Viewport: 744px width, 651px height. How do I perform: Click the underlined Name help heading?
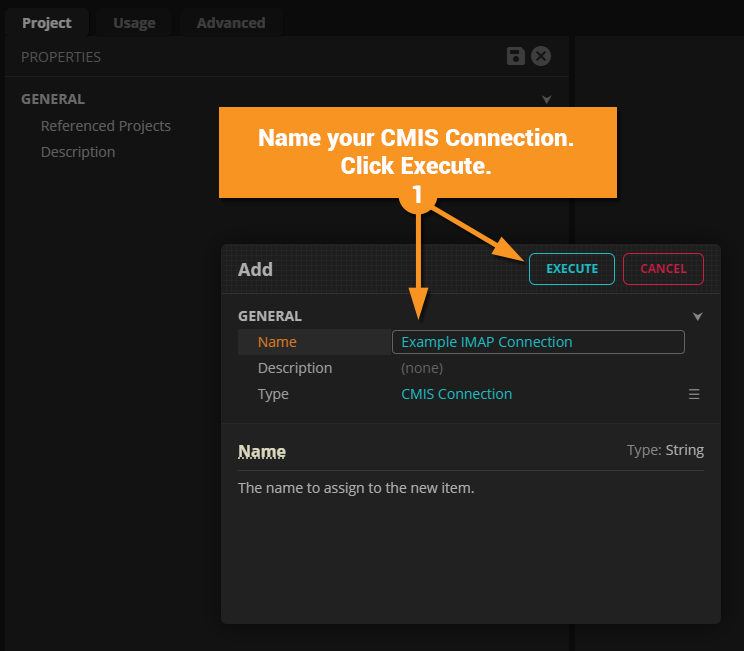[262, 452]
